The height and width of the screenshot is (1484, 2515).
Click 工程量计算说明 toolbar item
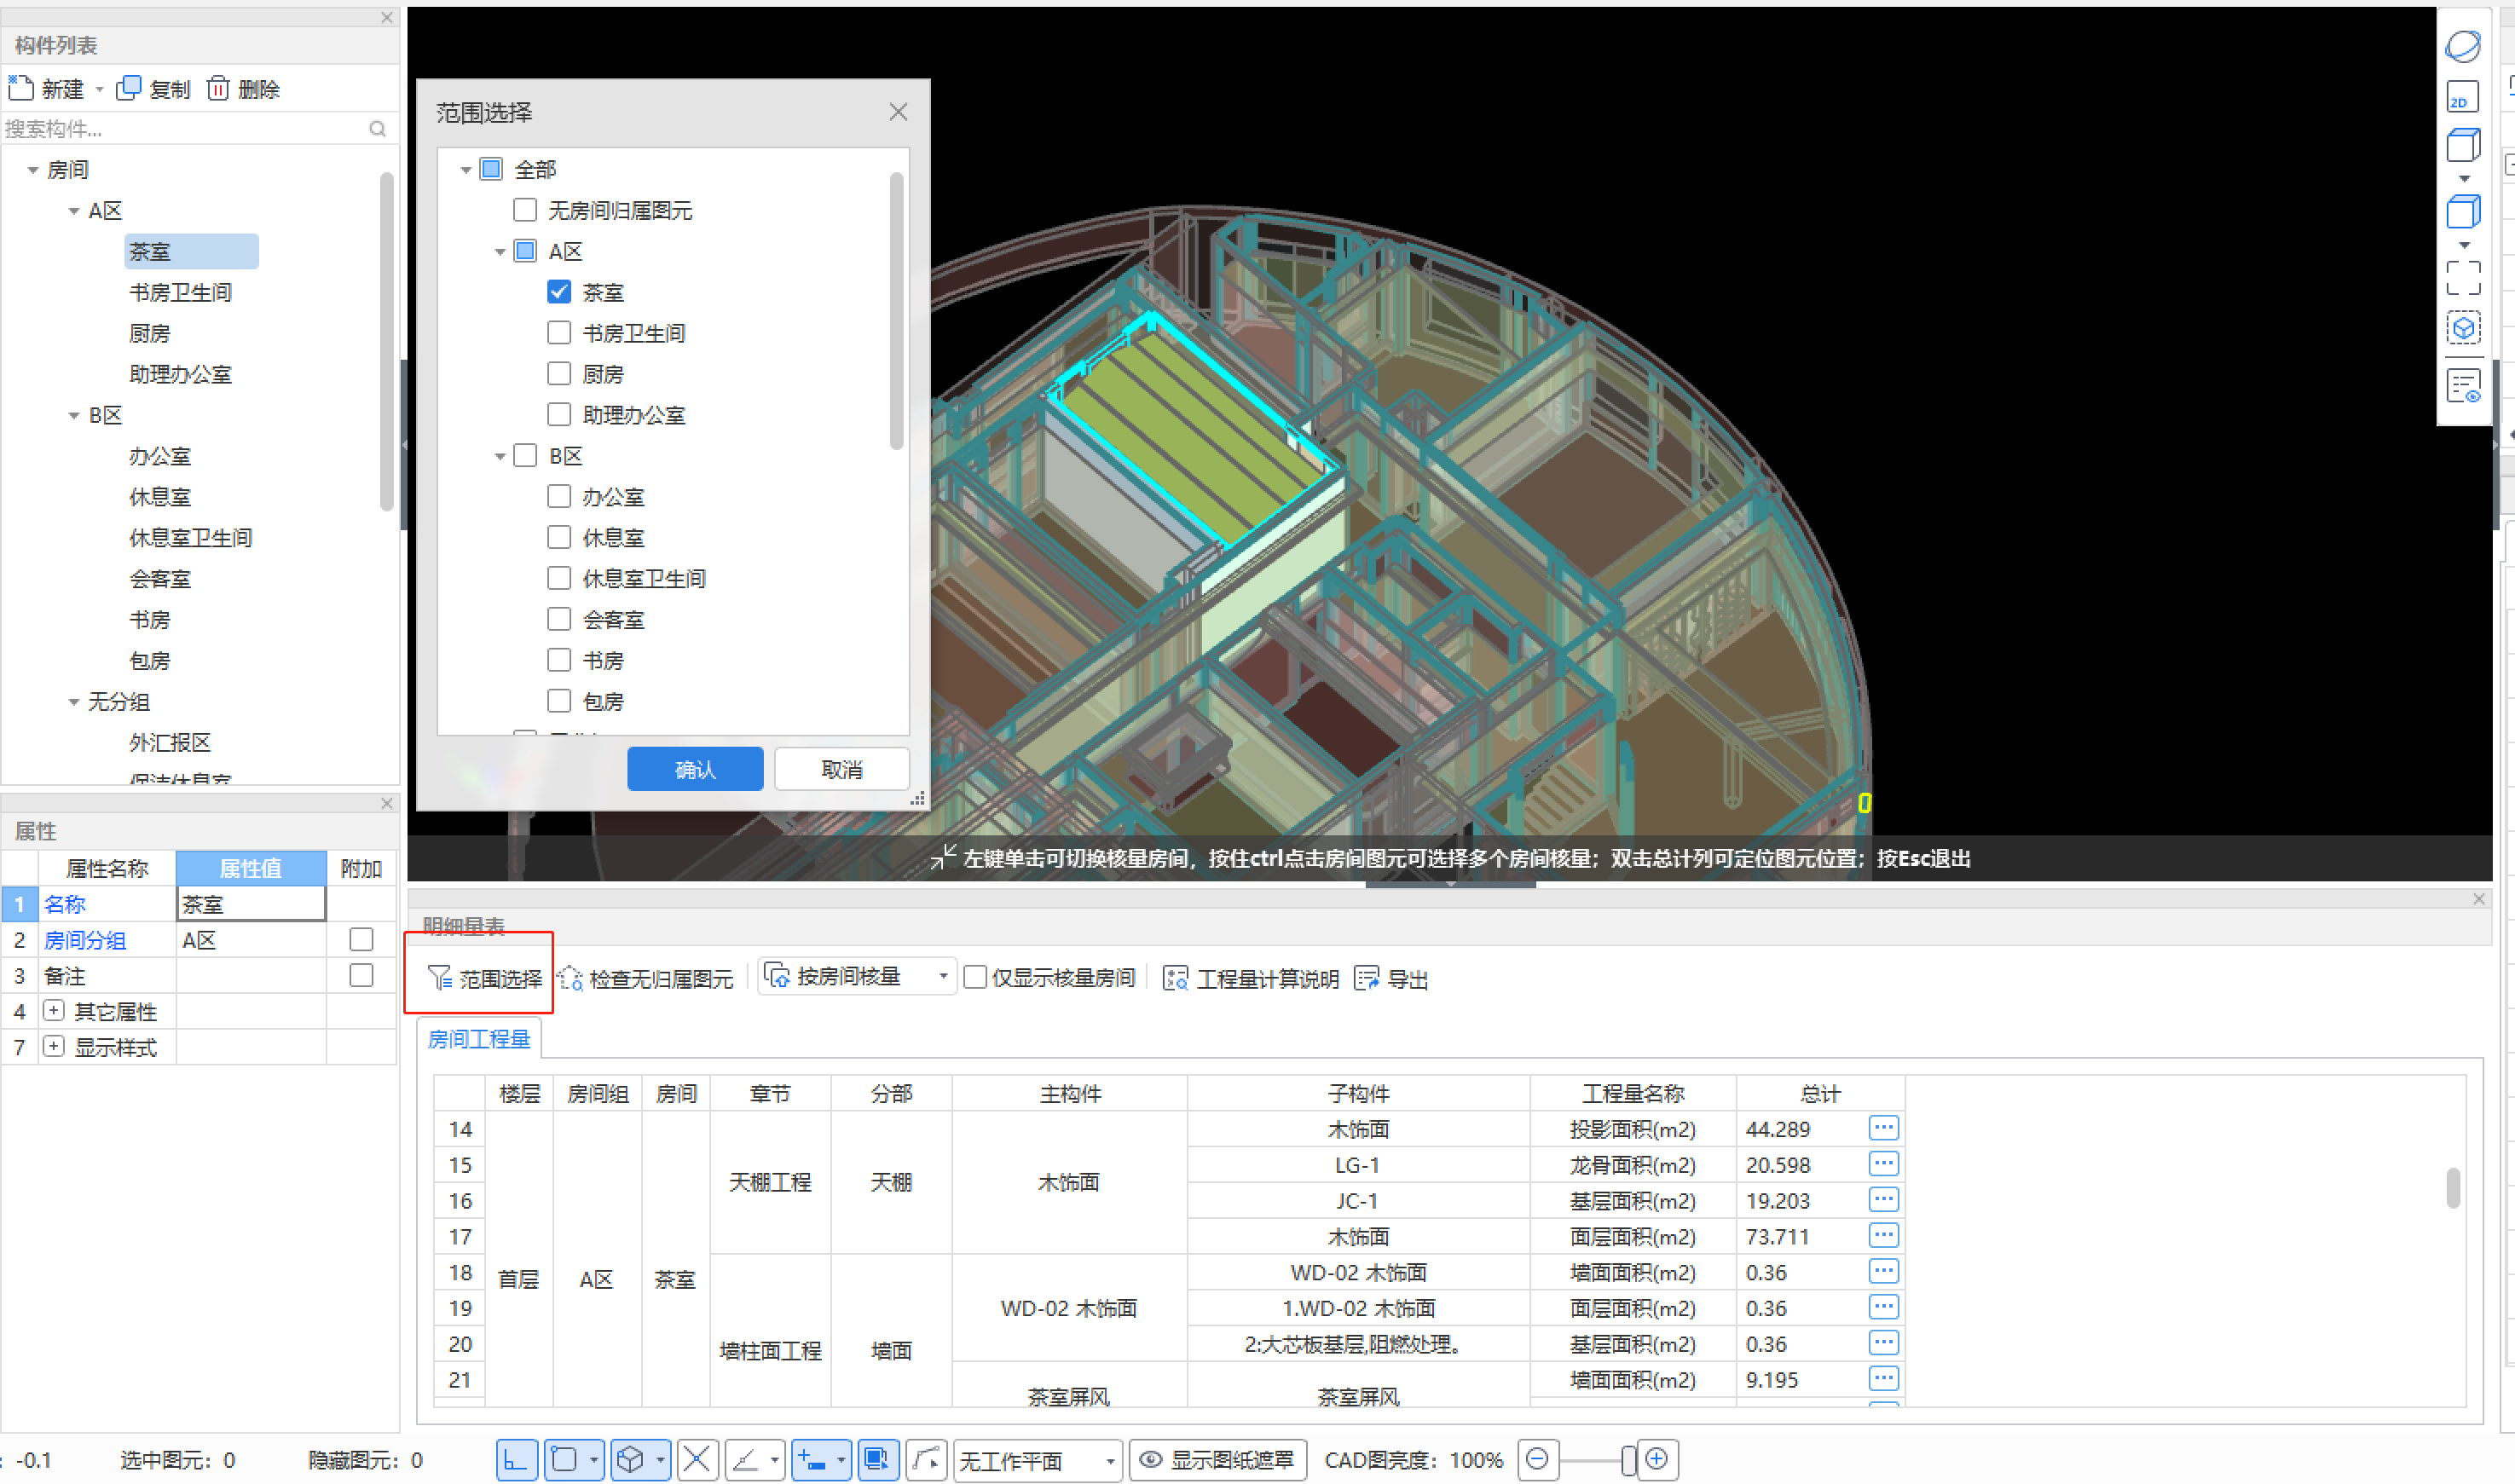click(x=1251, y=979)
